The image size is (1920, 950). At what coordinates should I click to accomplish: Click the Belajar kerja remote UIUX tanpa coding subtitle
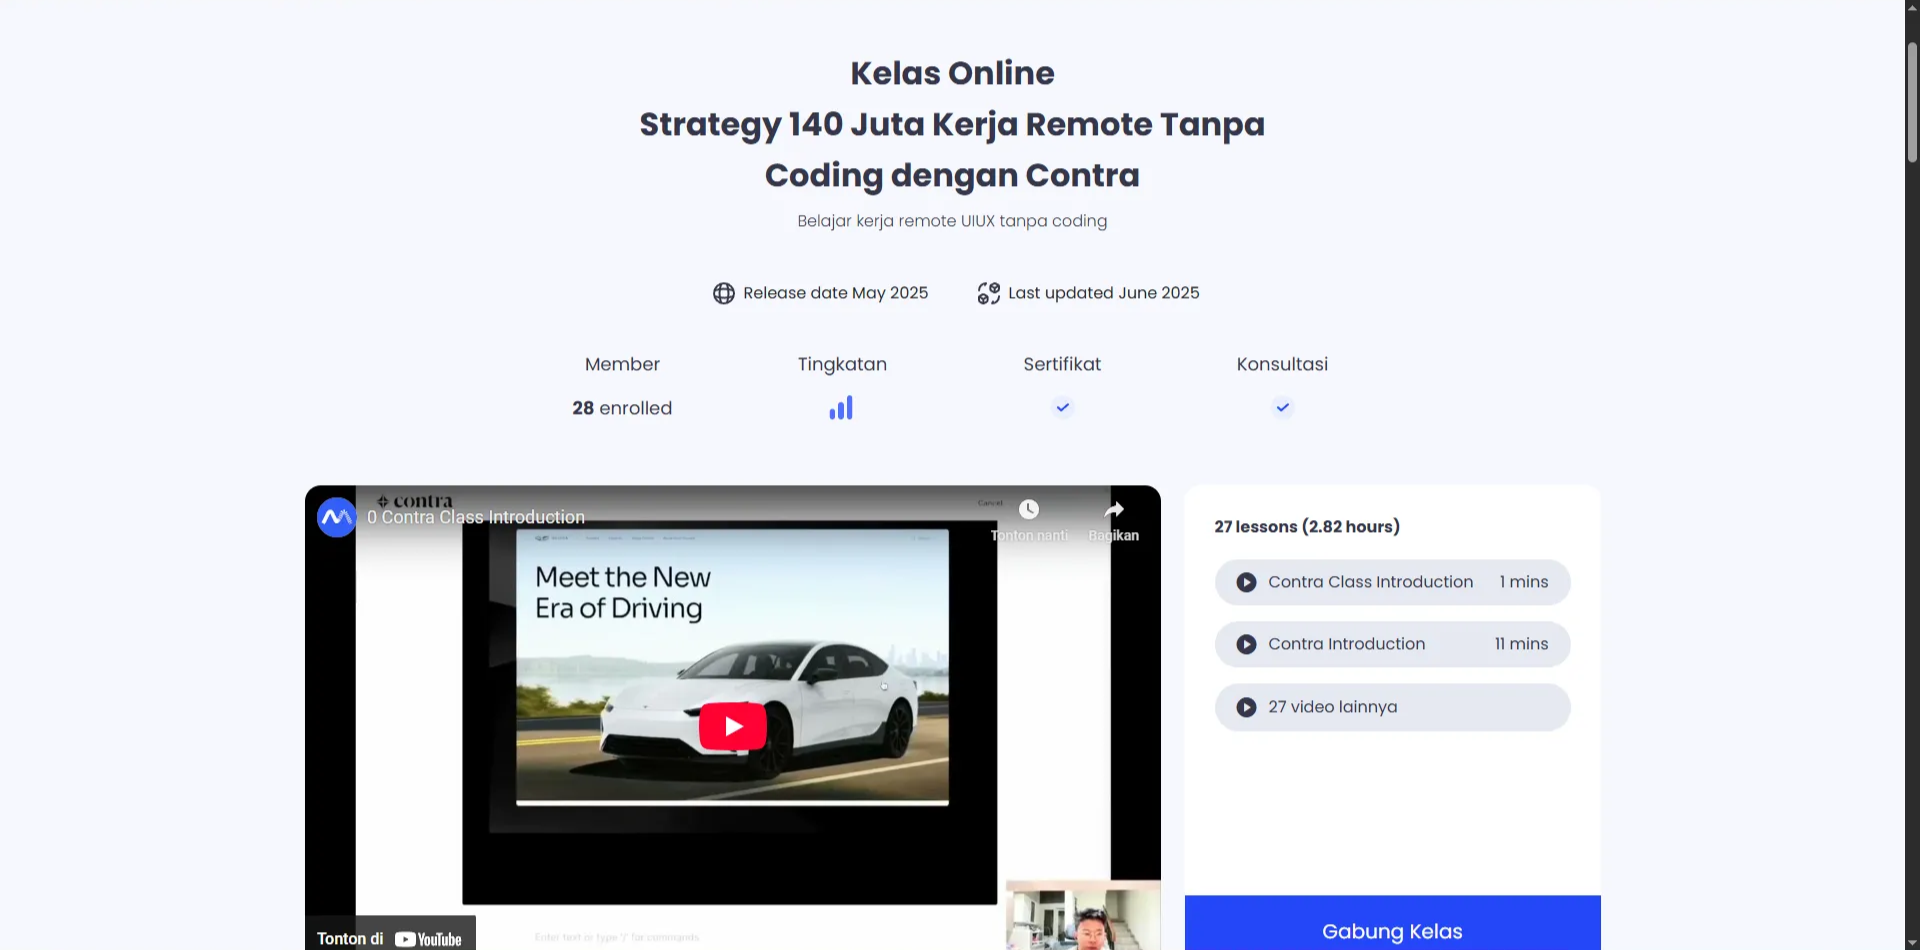[952, 221]
